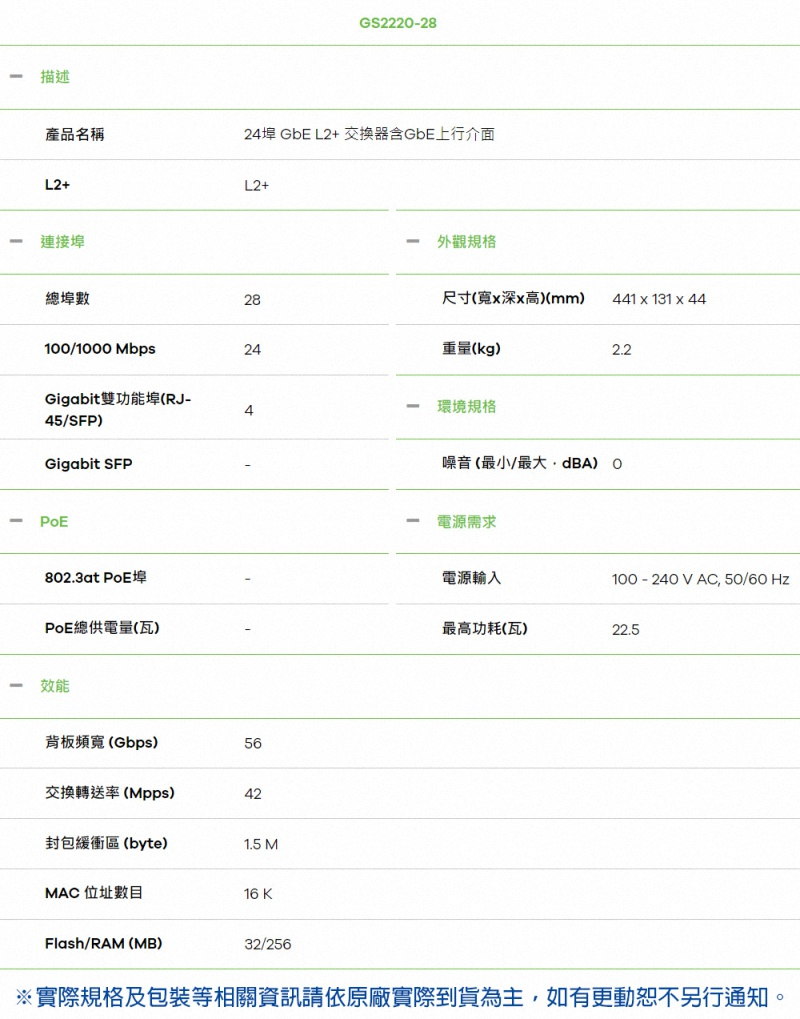Image resolution: width=800 pixels, height=1019 pixels.
Task: Click the GS2220-28 model heading
Action: 398,23
